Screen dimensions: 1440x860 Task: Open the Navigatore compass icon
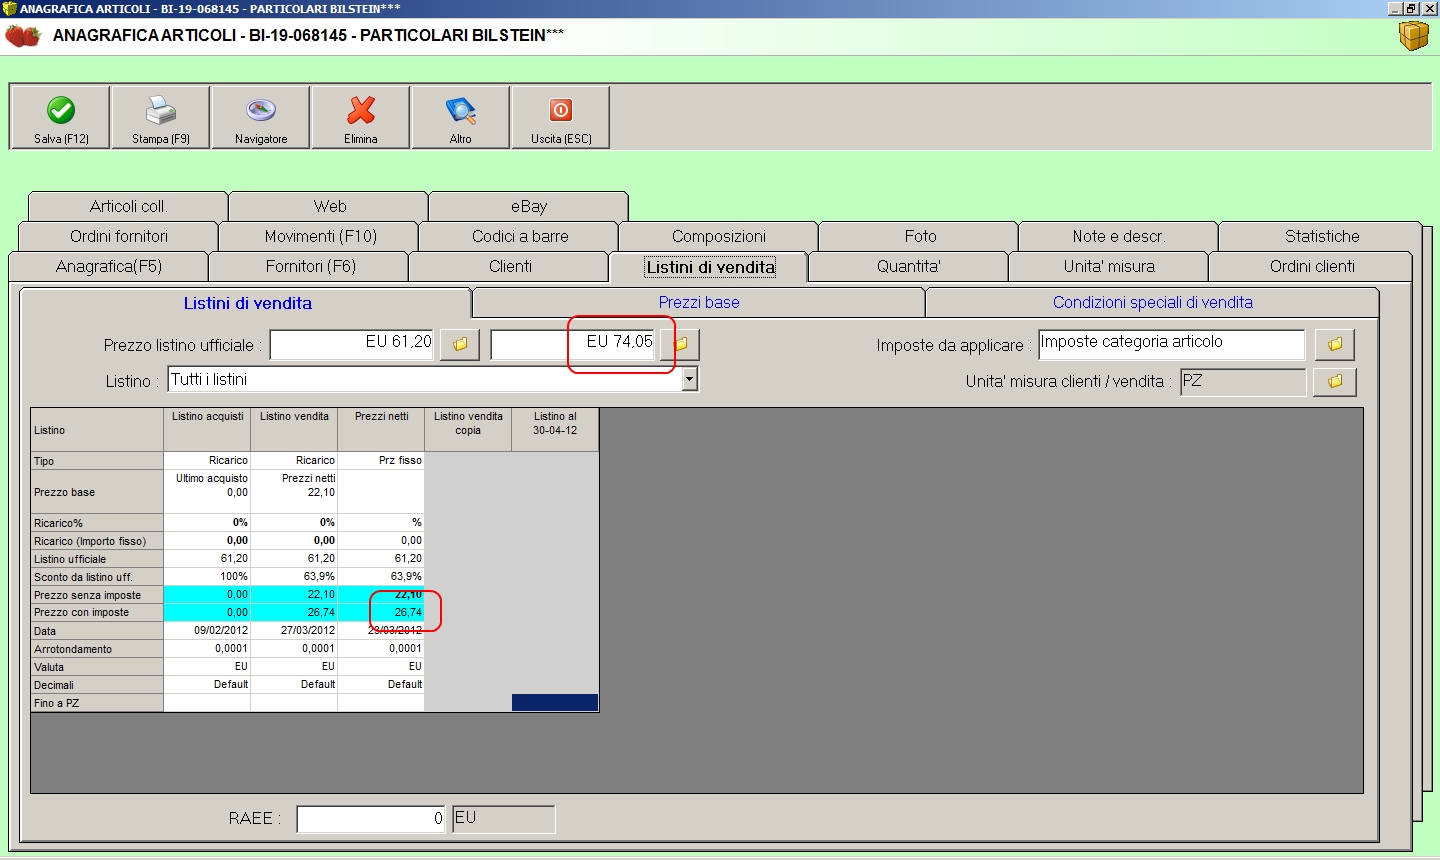(x=261, y=111)
